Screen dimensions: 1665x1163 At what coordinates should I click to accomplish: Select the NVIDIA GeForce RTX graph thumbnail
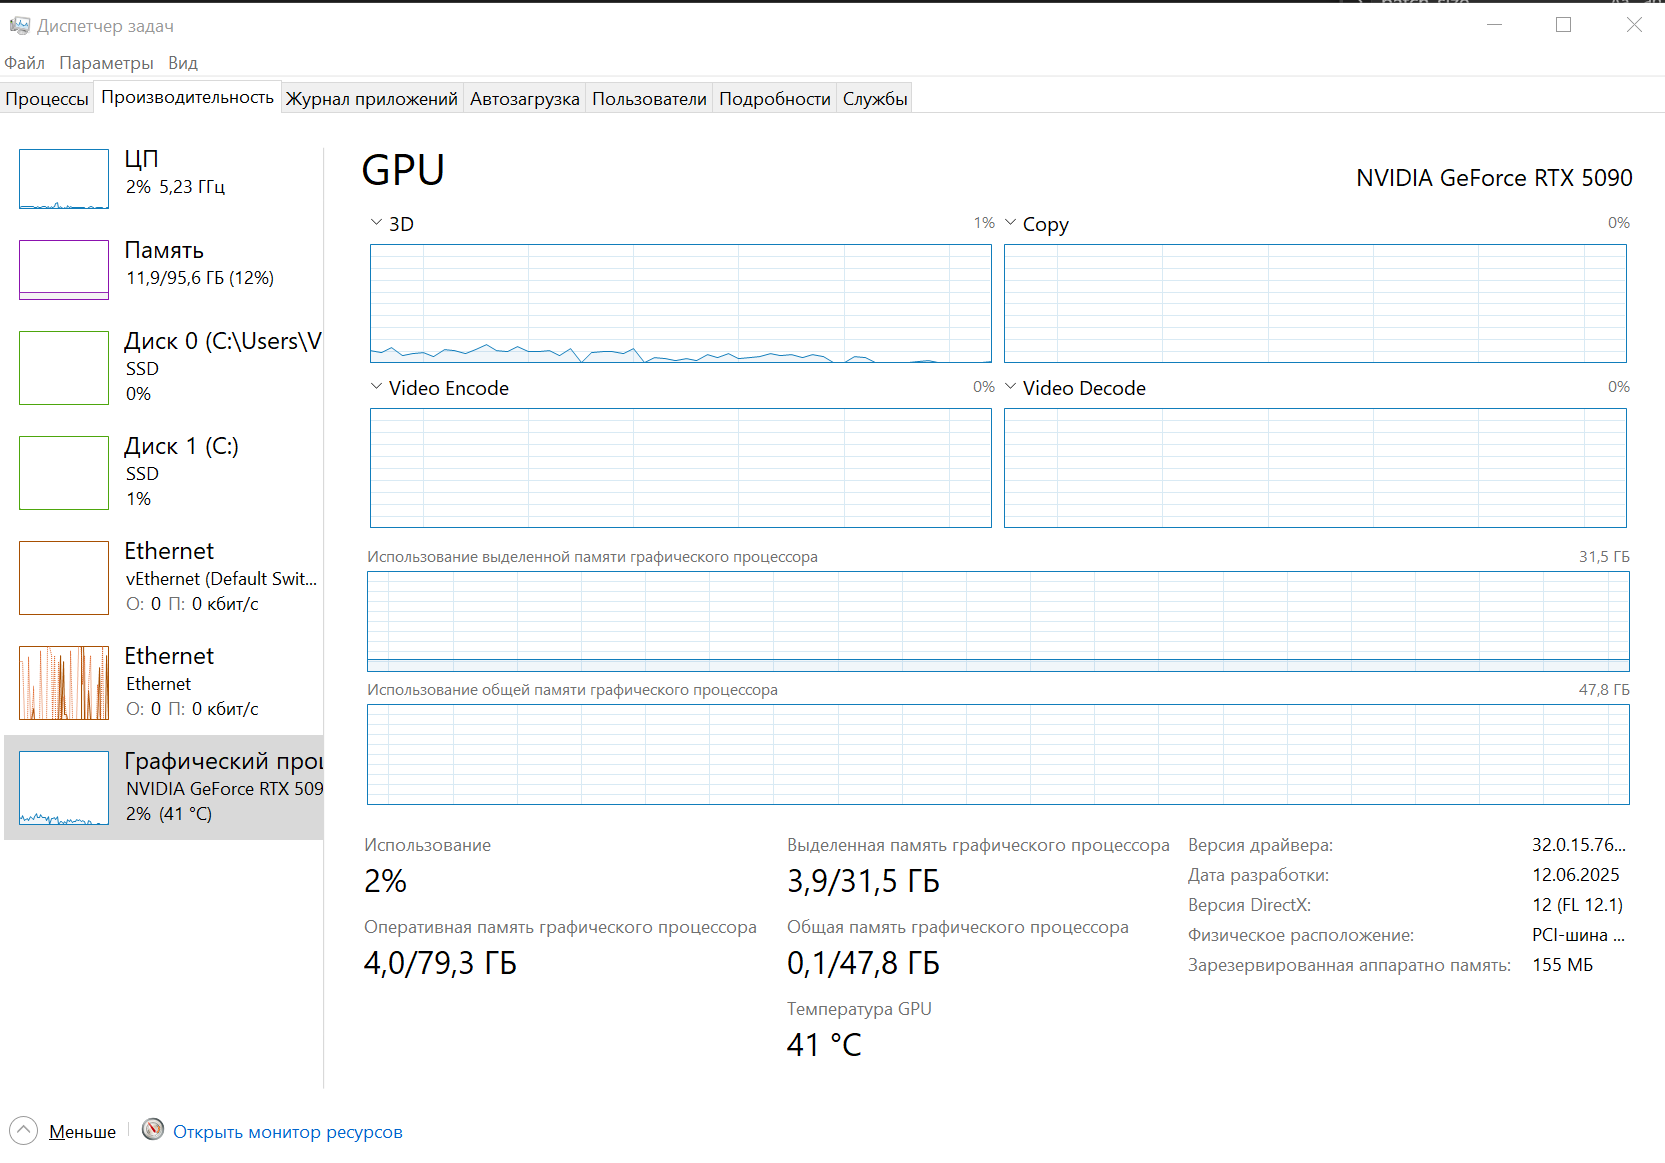[64, 788]
